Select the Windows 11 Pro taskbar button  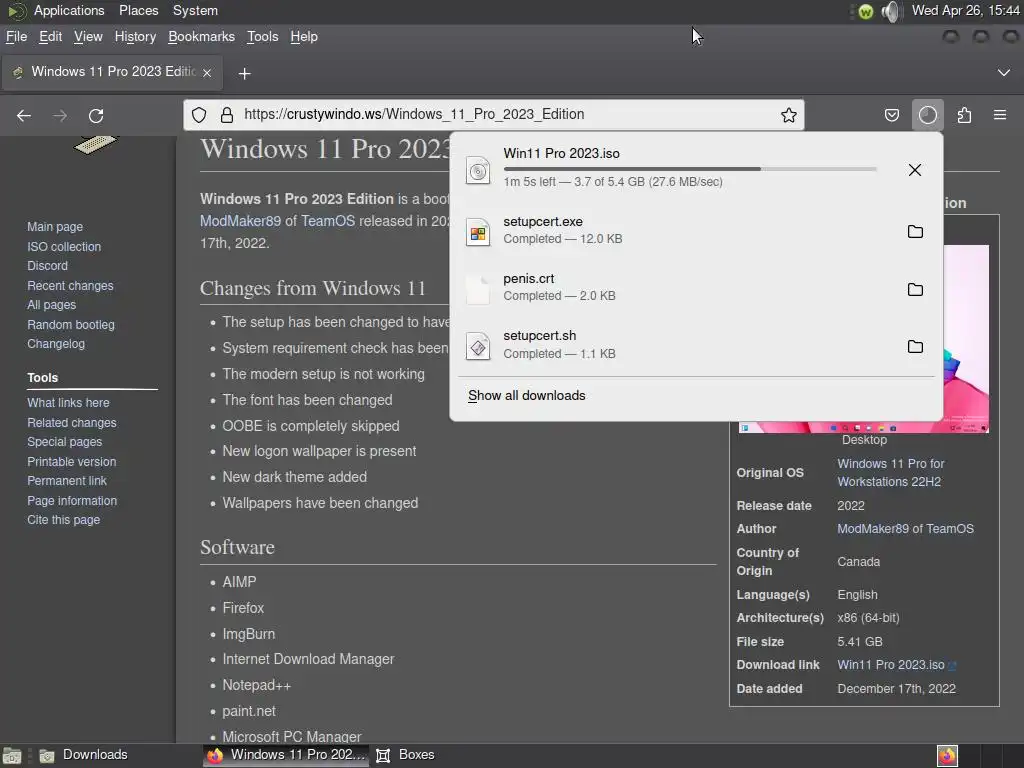coord(286,756)
